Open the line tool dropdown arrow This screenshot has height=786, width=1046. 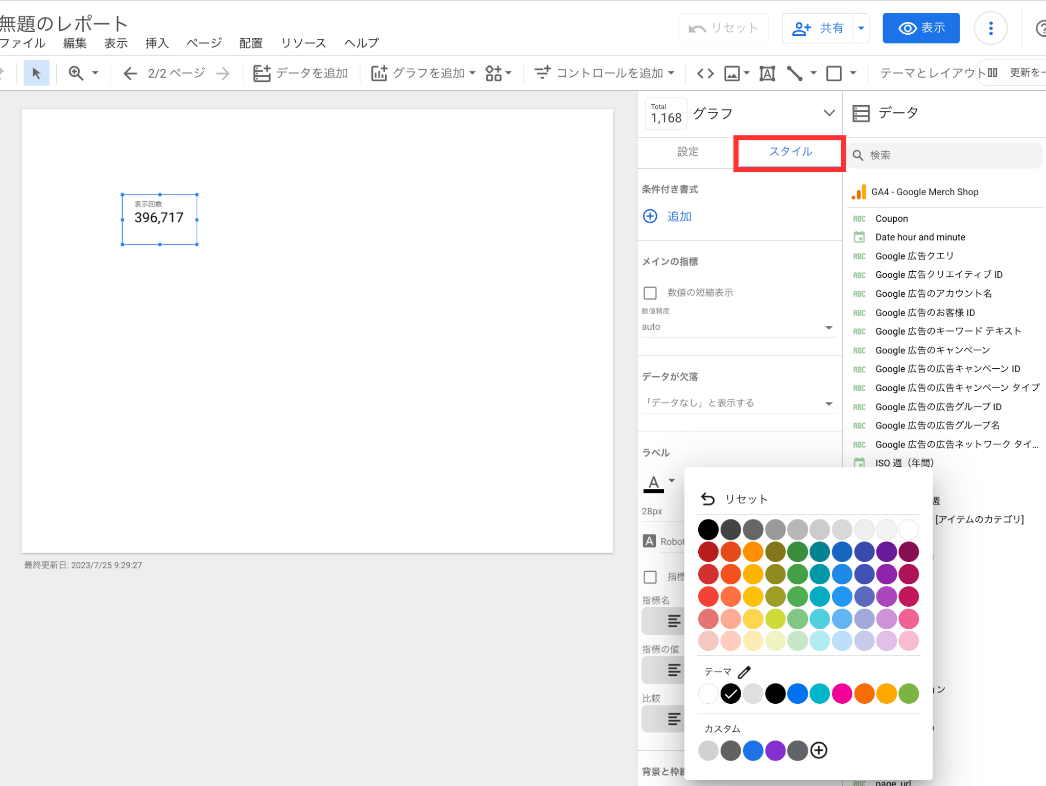point(813,73)
